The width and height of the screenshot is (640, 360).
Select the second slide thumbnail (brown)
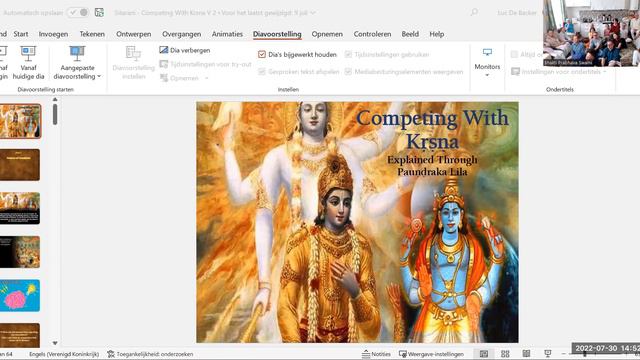click(x=20, y=164)
